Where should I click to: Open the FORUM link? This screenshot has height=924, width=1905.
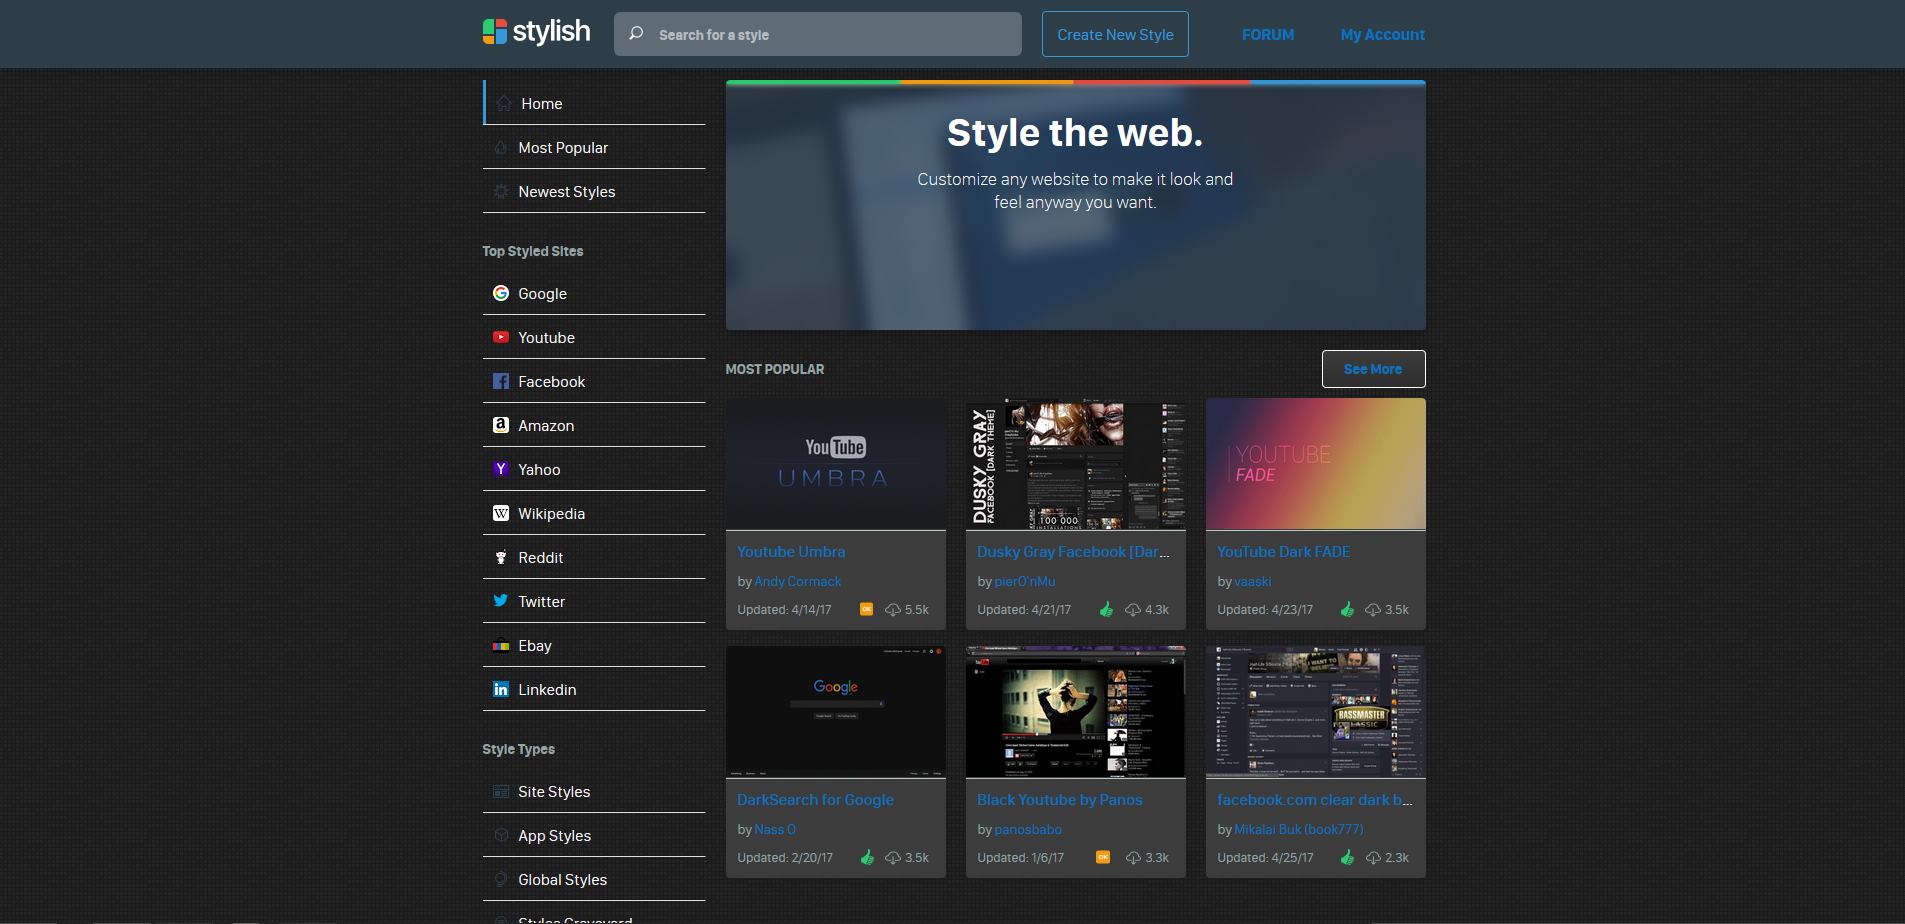pos(1267,34)
